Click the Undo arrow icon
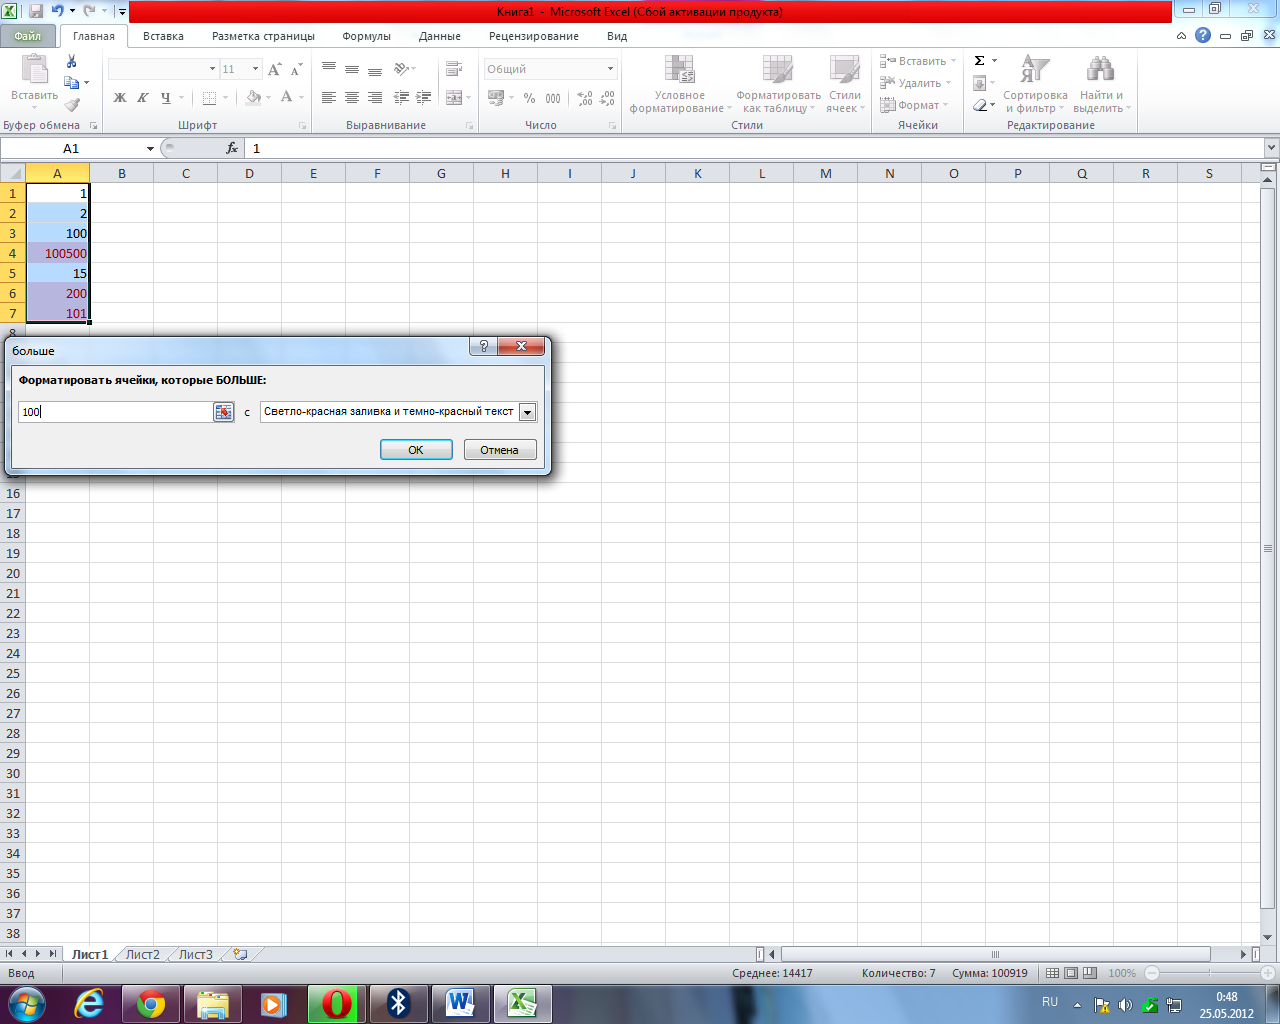The height and width of the screenshot is (1024, 1280). click(x=58, y=11)
